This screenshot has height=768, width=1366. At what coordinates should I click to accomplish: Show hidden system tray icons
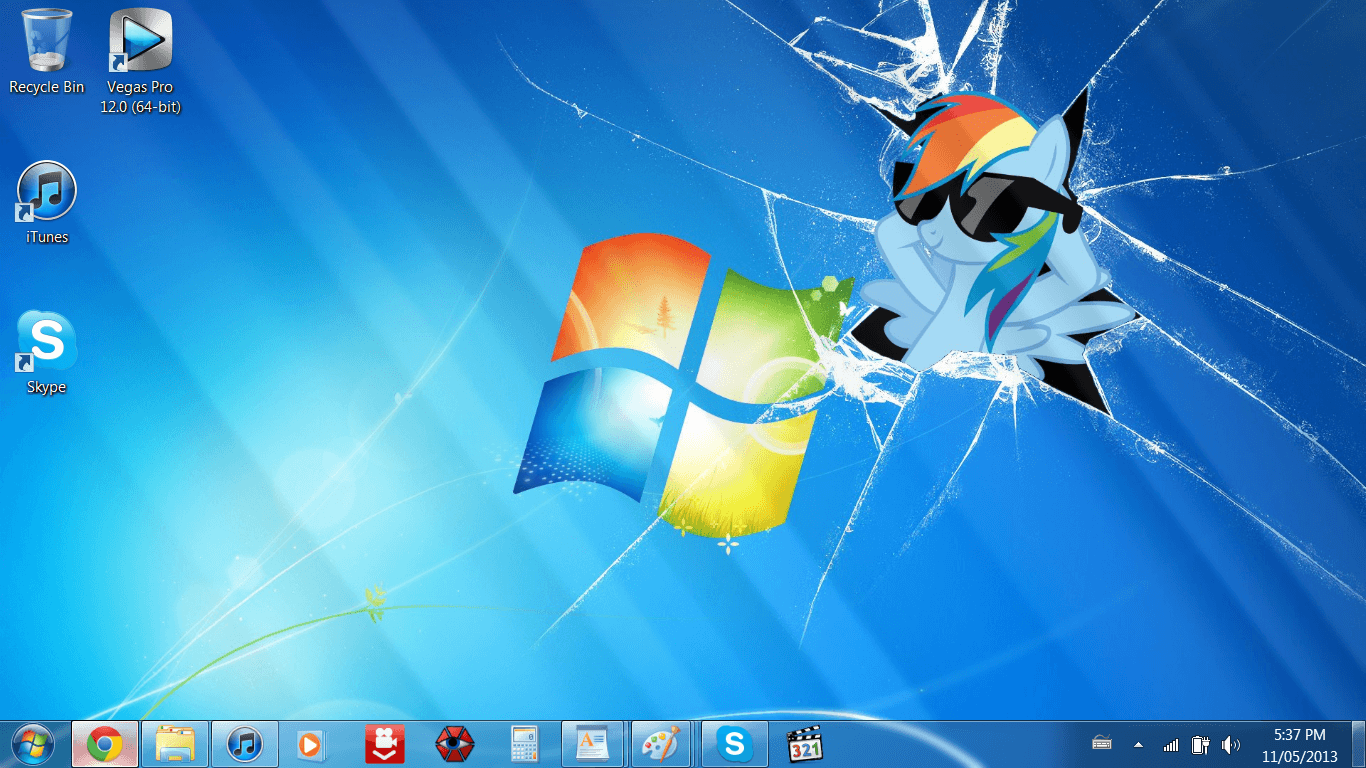(x=1137, y=744)
